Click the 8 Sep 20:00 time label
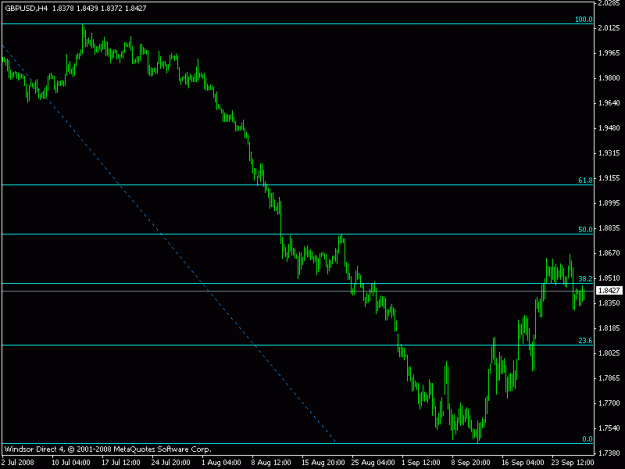Image resolution: width=625 pixels, height=469 pixels. click(x=471, y=463)
